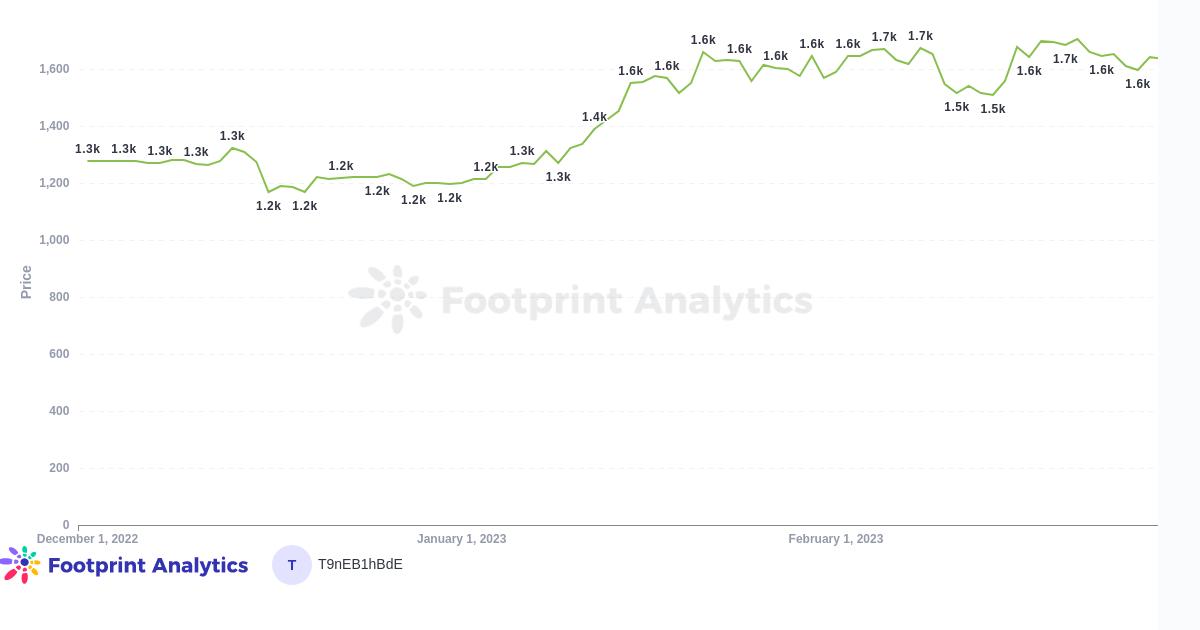Image resolution: width=1200 pixels, height=630 pixels.
Task: Open the T9nEB1hBdE user profile name
Action: (x=360, y=564)
